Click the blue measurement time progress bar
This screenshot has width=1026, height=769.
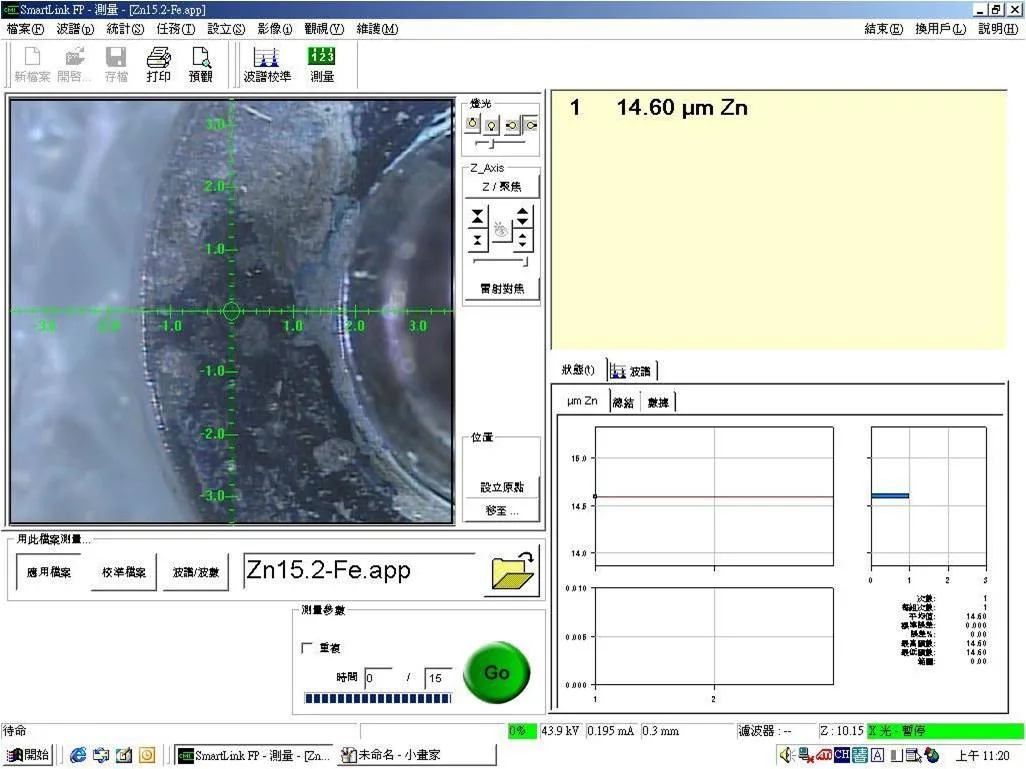click(378, 698)
